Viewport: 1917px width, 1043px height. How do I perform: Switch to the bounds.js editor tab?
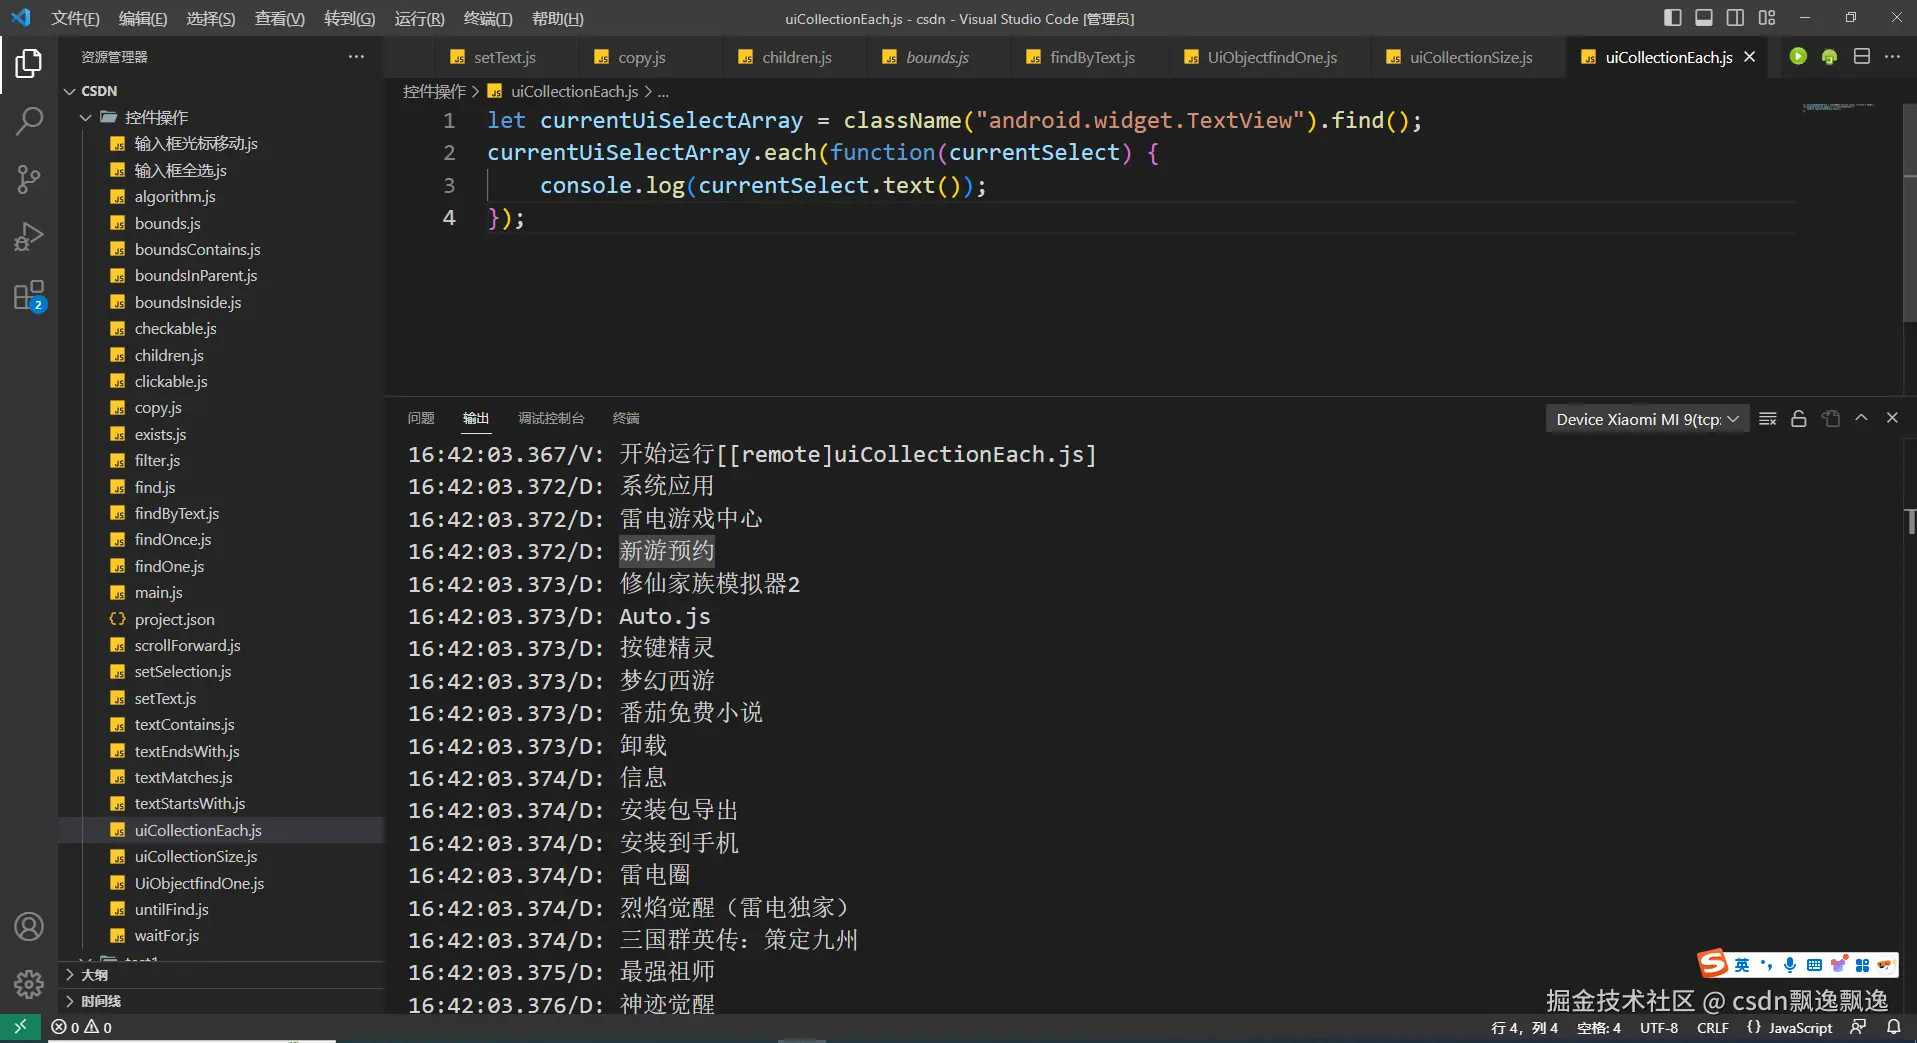pyautogui.click(x=936, y=58)
